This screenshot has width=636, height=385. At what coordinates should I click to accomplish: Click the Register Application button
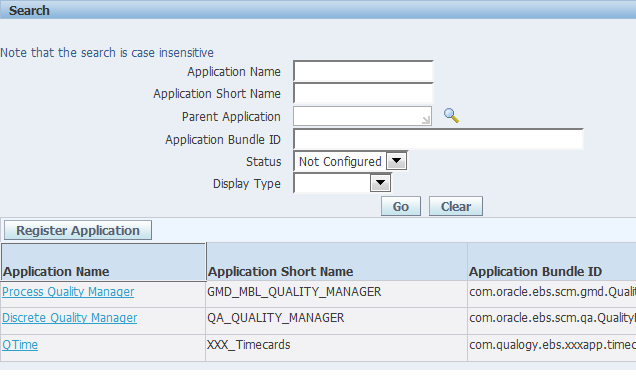pos(78,230)
